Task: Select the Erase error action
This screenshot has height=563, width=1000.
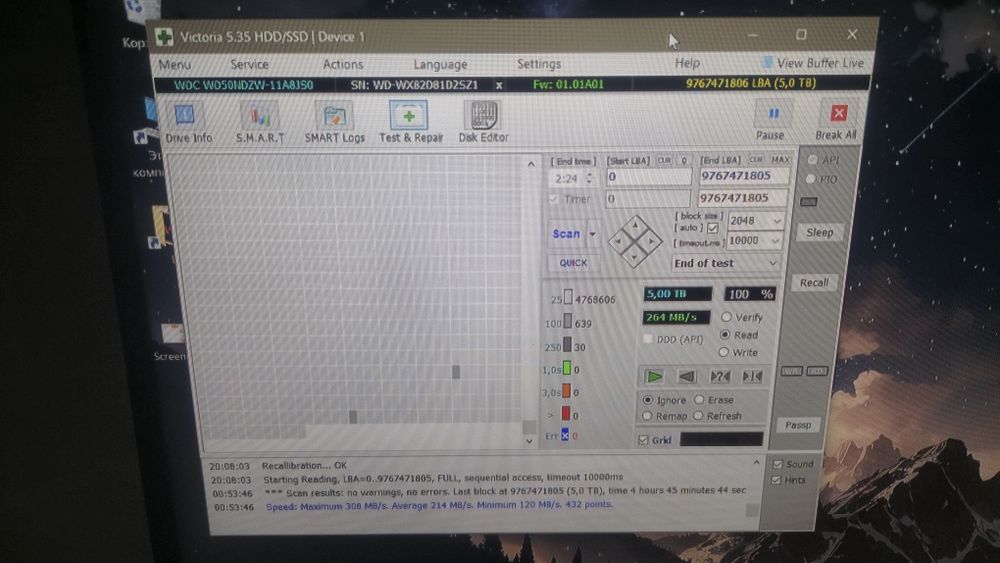Action: pyautogui.click(x=699, y=400)
